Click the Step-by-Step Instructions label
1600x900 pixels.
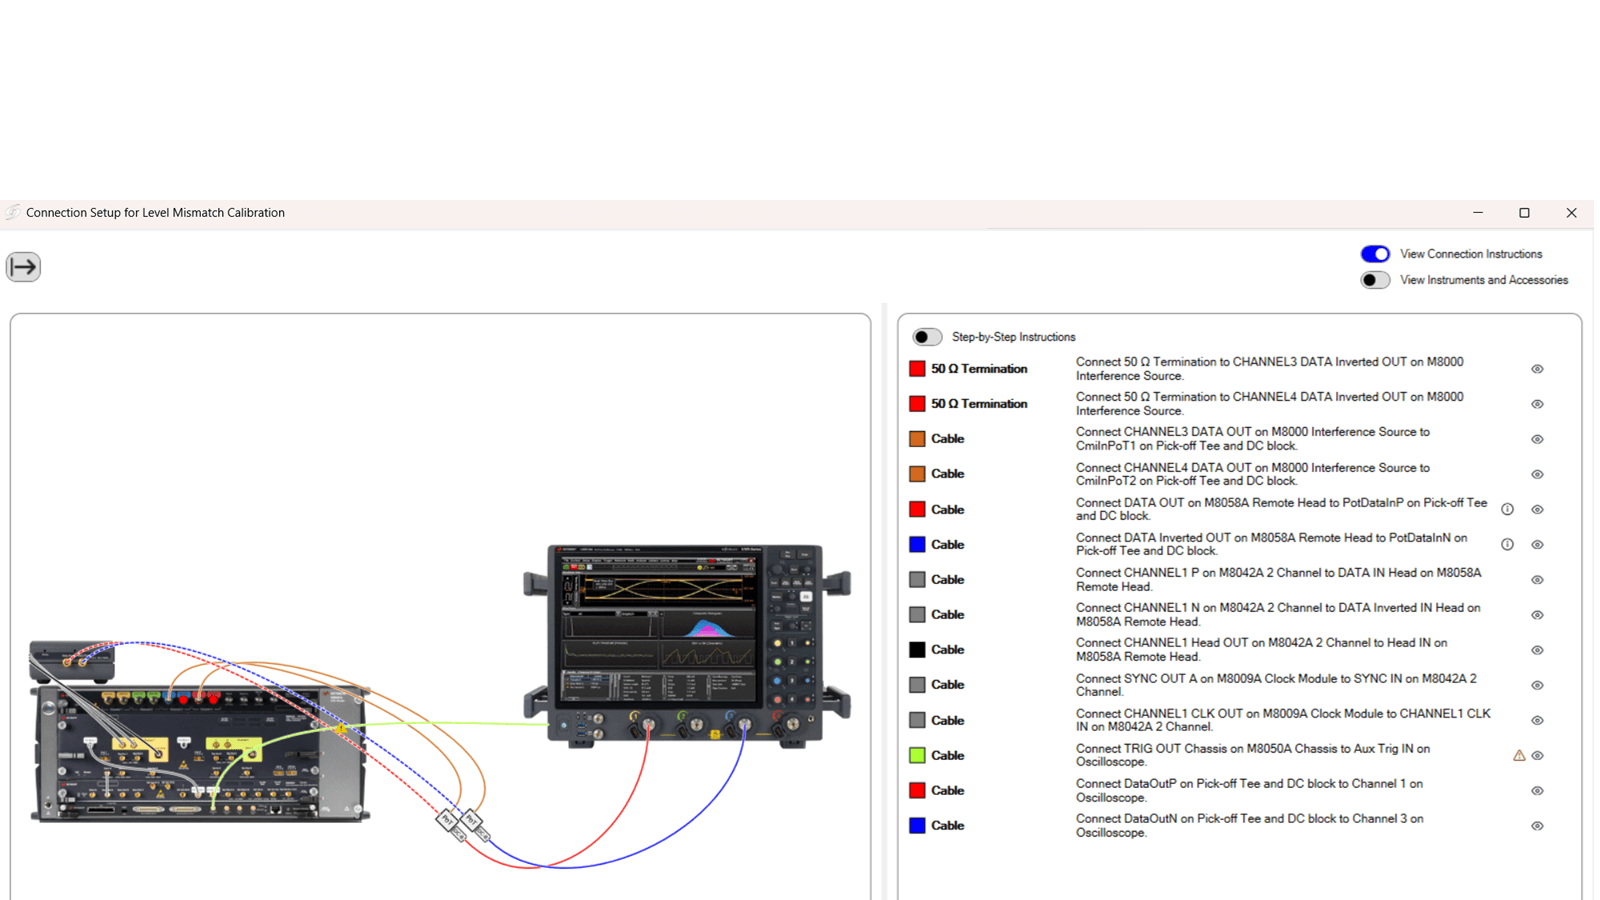coord(1013,337)
